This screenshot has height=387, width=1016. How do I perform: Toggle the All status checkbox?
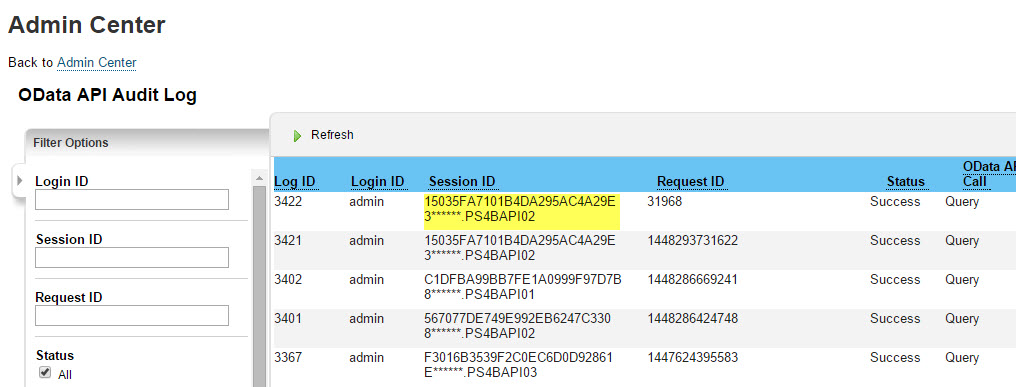click(45, 372)
